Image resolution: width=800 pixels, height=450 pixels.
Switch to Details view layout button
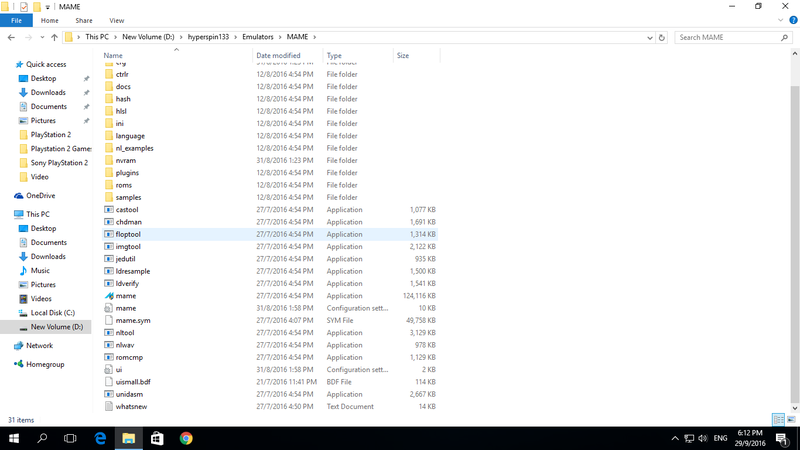[779, 419]
